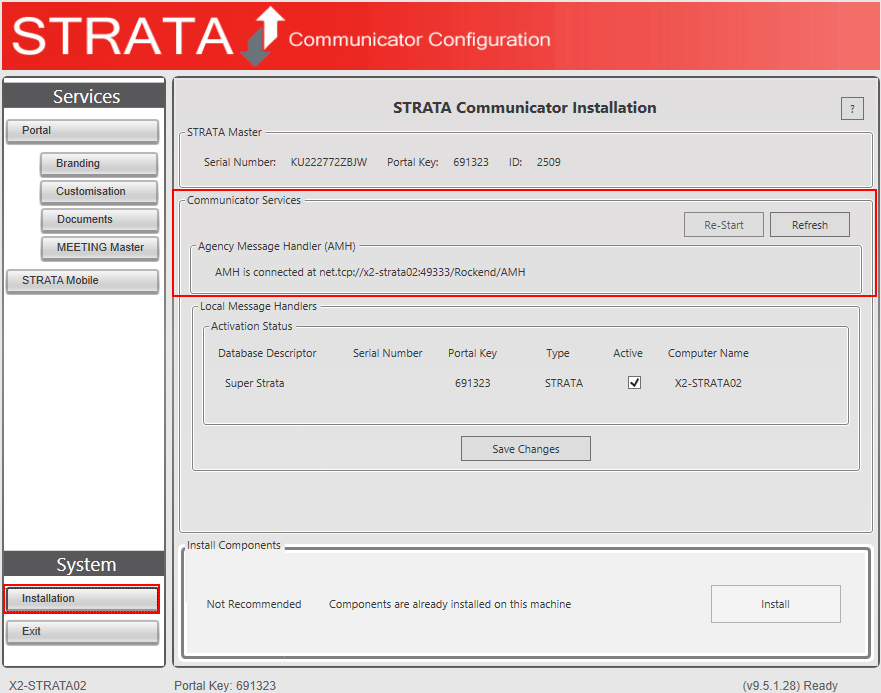The height and width of the screenshot is (693, 881).
Task: Select Documents in the Services sidebar
Action: click(x=99, y=220)
